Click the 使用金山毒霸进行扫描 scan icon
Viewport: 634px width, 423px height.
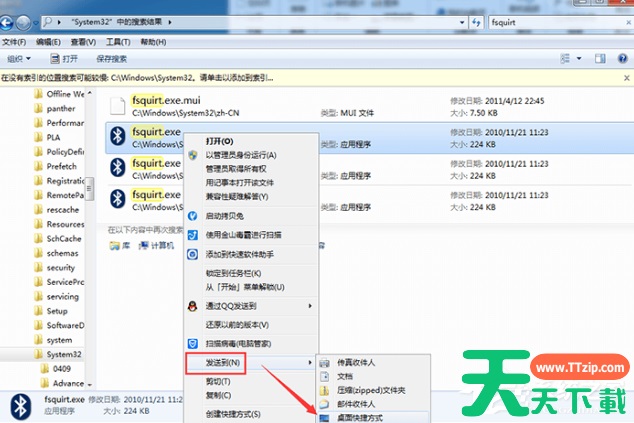192,235
